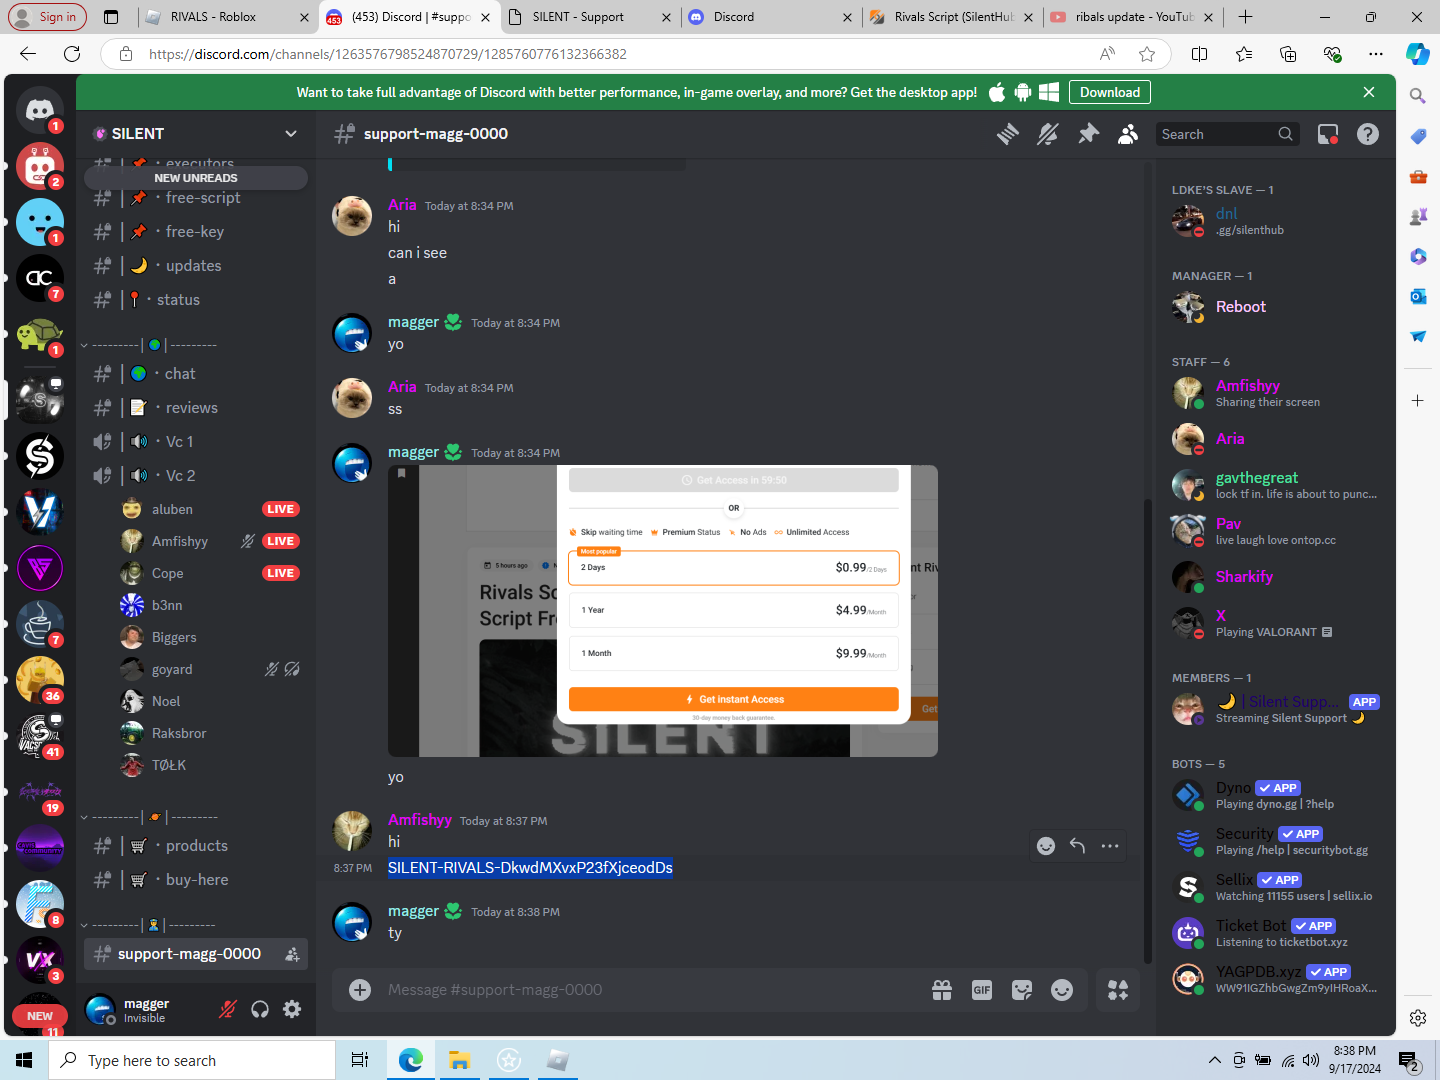The image size is (1440, 1080).
Task: Open inbox icon in channel header
Action: tap(1328, 134)
